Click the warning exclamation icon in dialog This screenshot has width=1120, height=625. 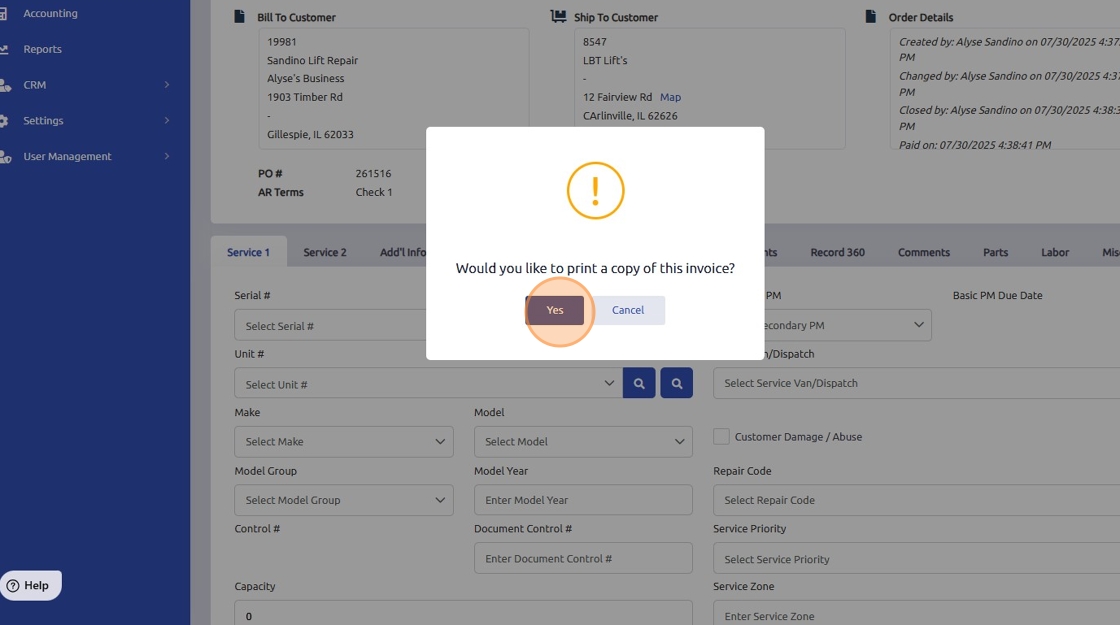pos(595,191)
